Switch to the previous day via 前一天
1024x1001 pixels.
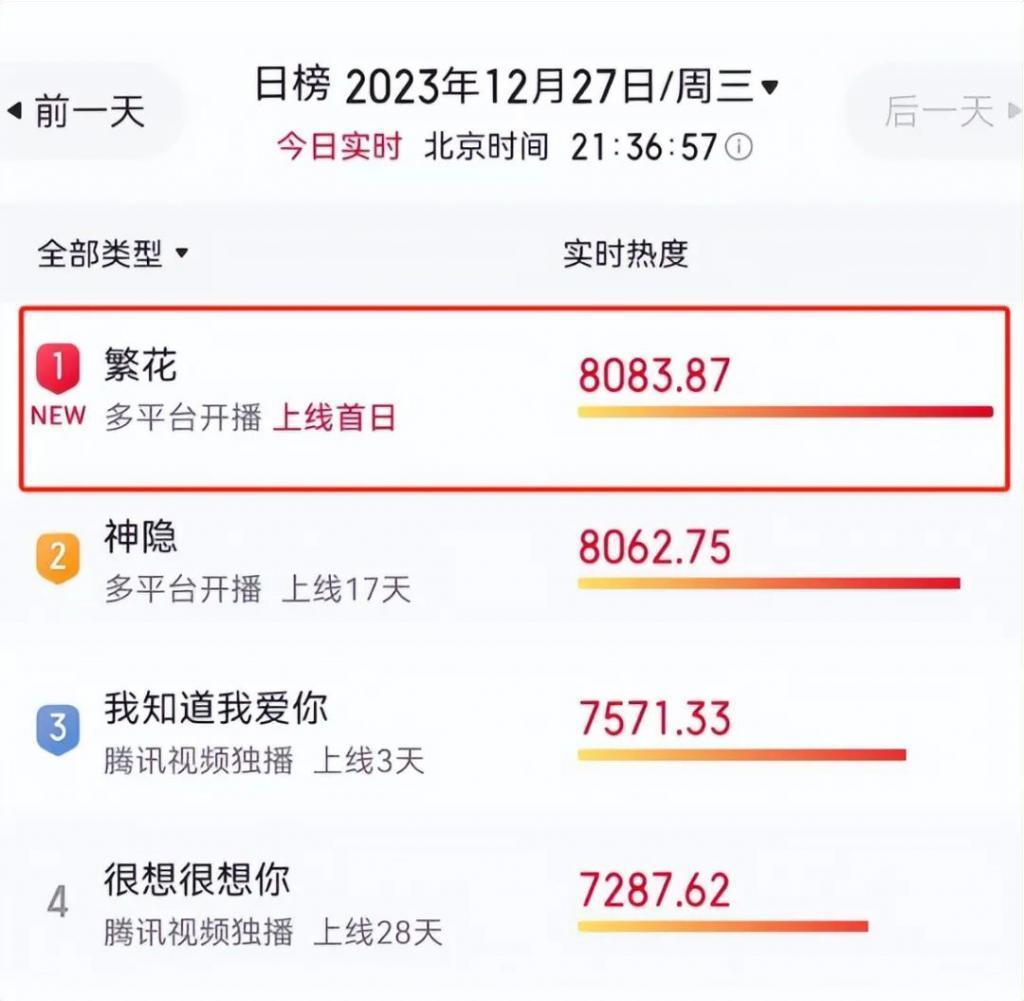click(90, 112)
